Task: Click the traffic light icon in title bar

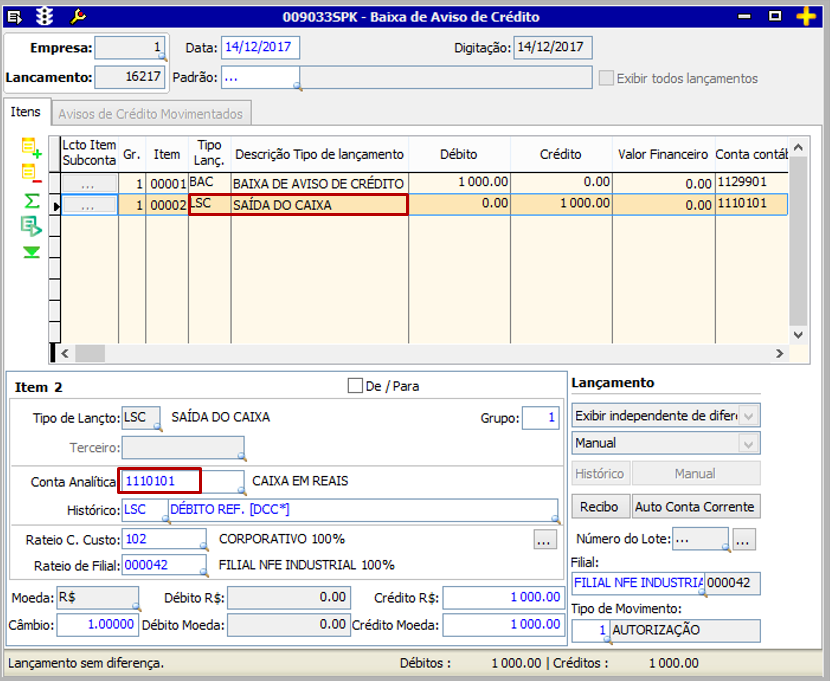Action: (45, 16)
